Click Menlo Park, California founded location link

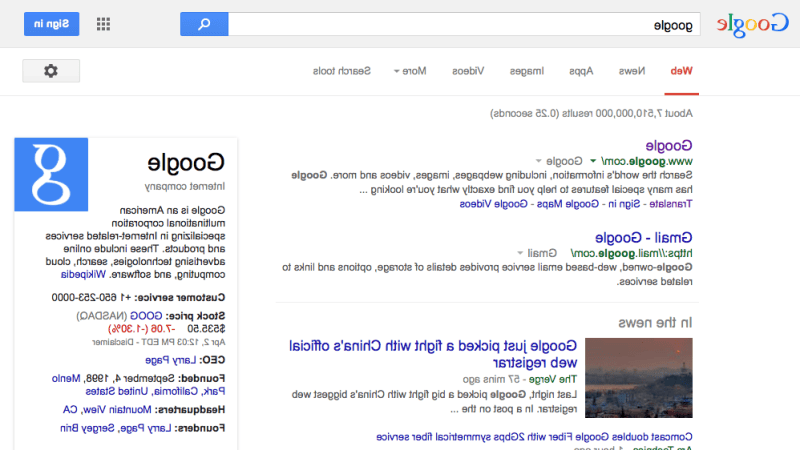click(138, 385)
